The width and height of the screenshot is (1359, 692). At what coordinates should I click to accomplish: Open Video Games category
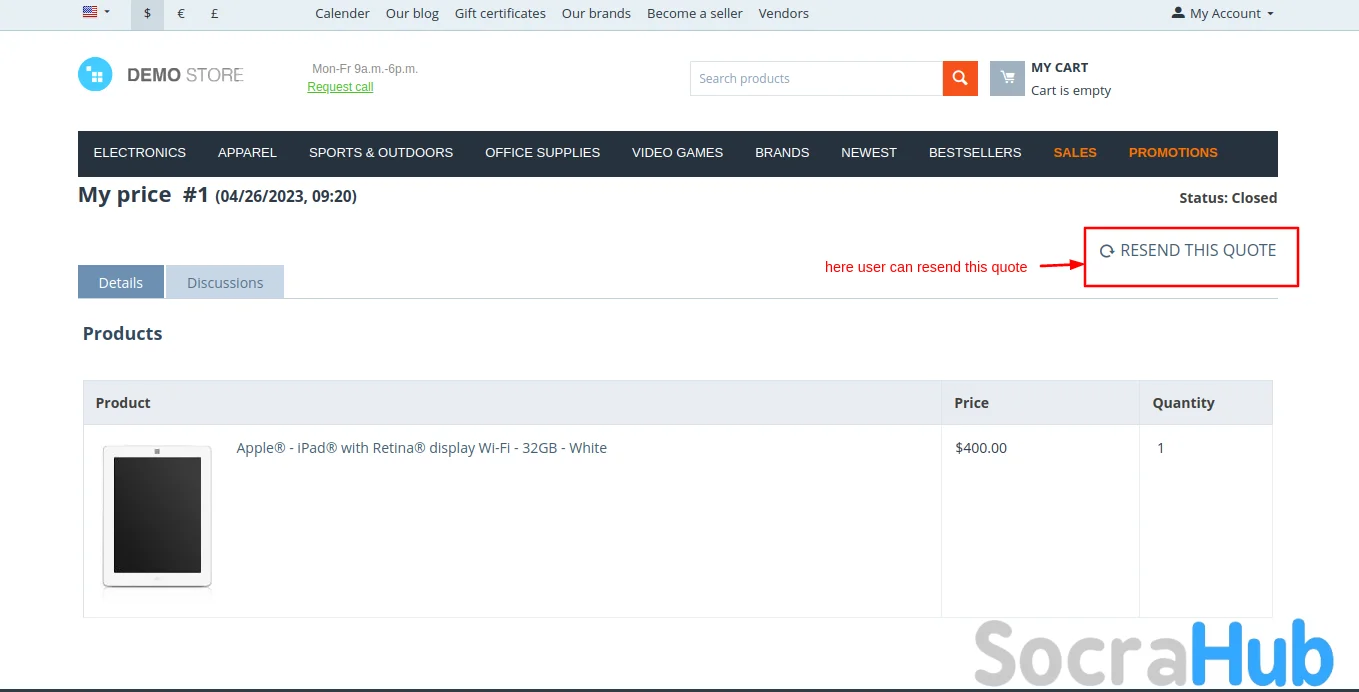pos(677,153)
